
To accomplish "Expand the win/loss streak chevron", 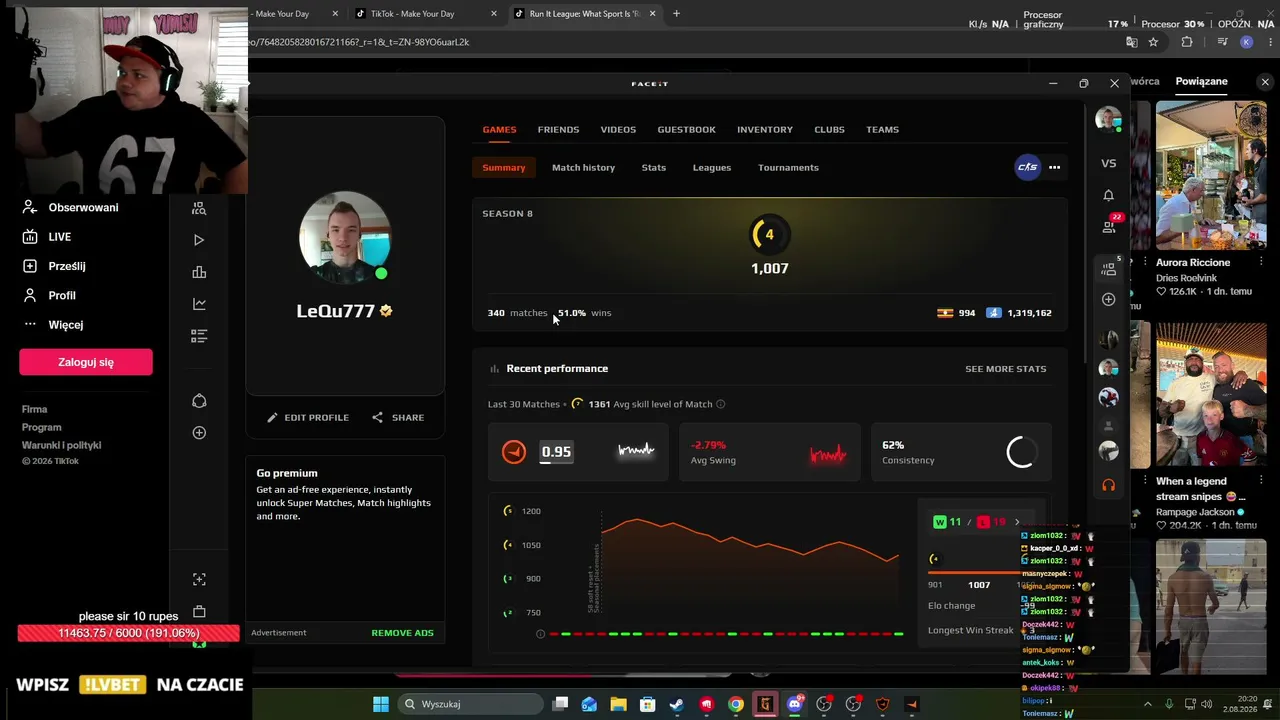I will pos(1017,522).
